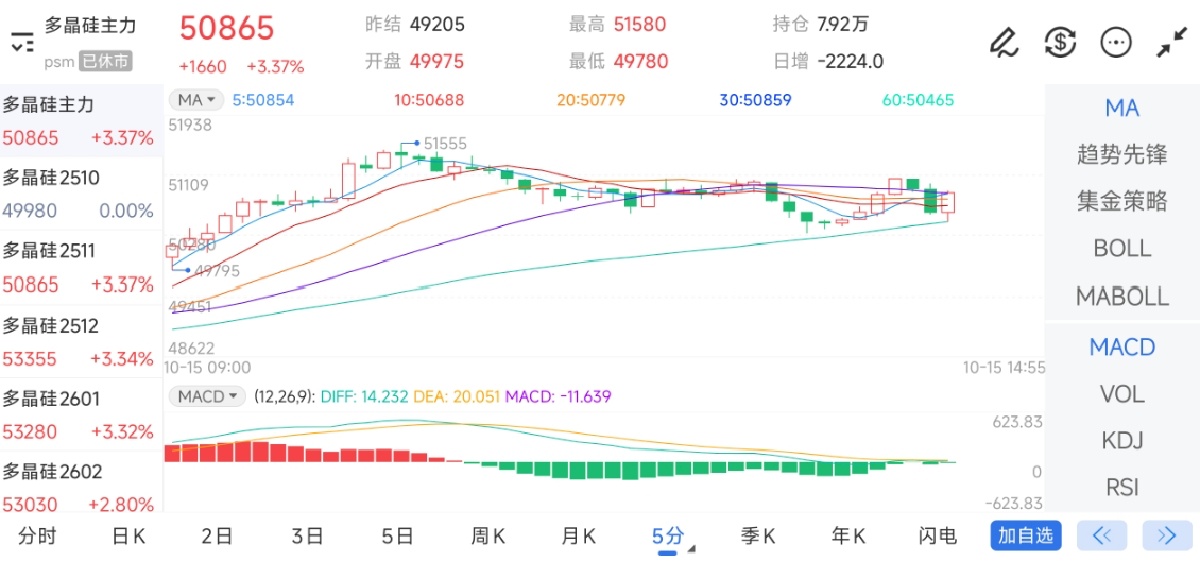Collapse fullscreen with the shrink arrows icon
Screen dimensions: 1200x573
(x=1170, y=42)
